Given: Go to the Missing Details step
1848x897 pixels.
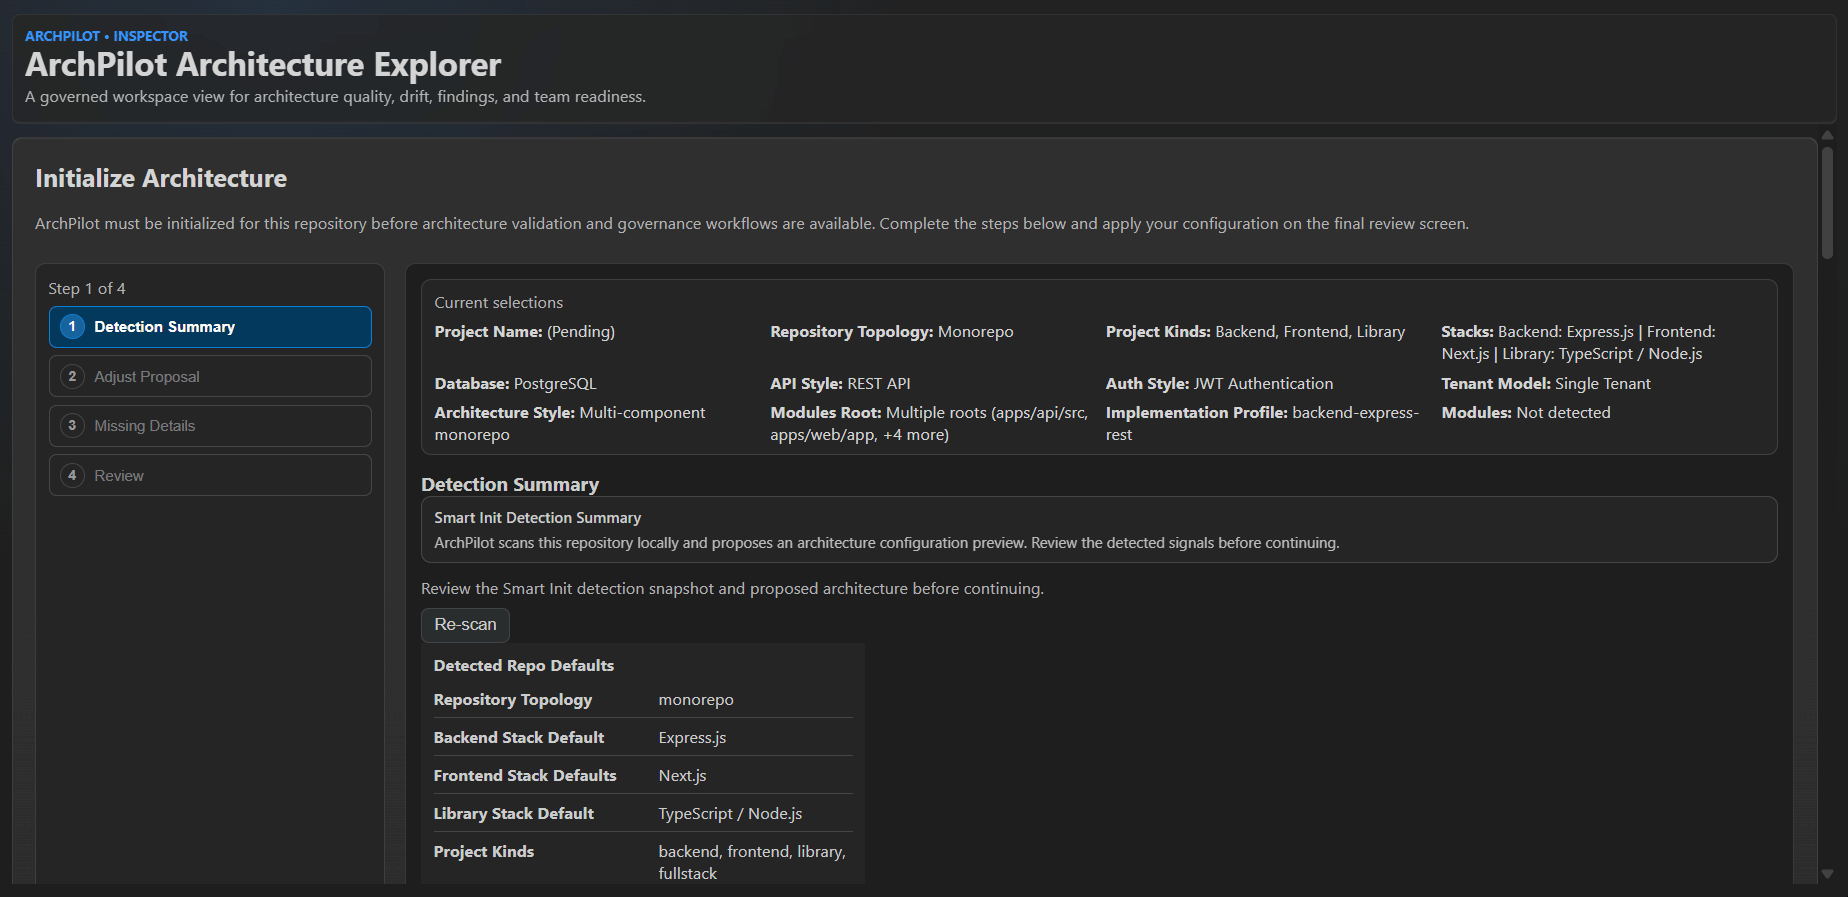Looking at the screenshot, I should [x=210, y=426].
